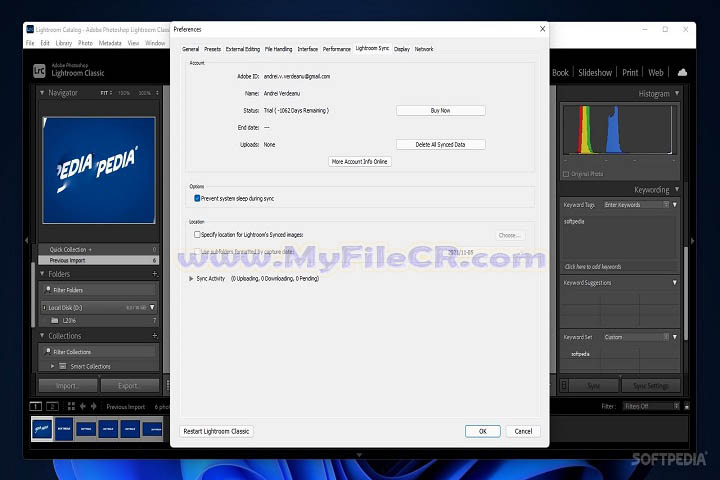The width and height of the screenshot is (720, 480).
Task: Collapse the Navigator panel
Action: click(42, 93)
